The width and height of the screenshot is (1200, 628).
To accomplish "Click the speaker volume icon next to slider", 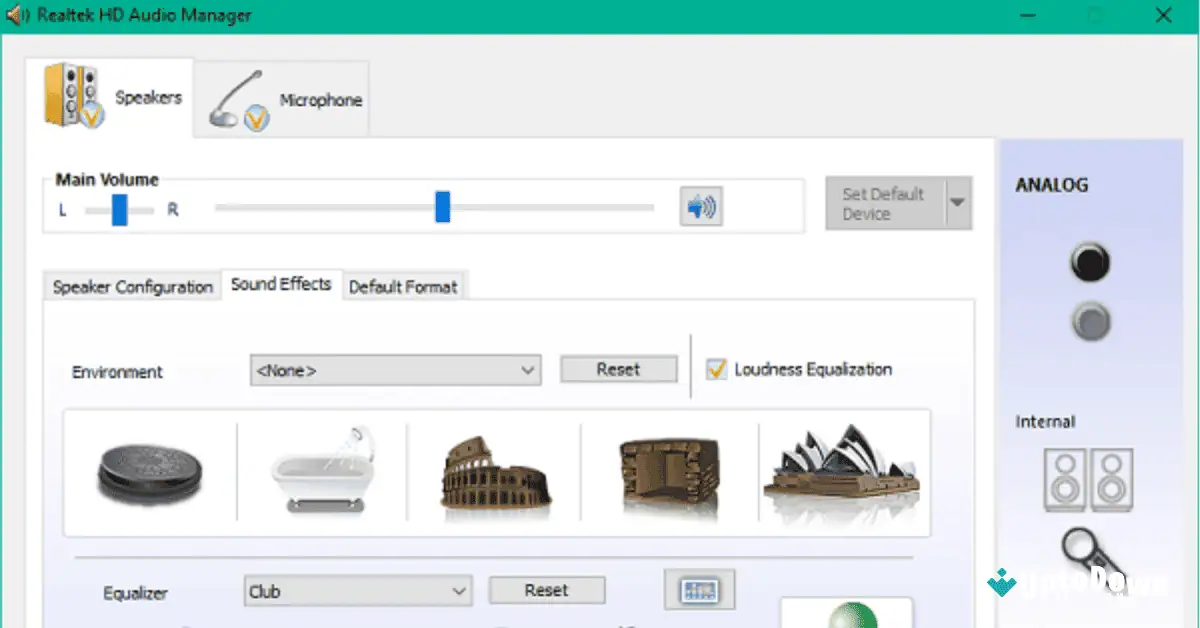I will [x=701, y=206].
